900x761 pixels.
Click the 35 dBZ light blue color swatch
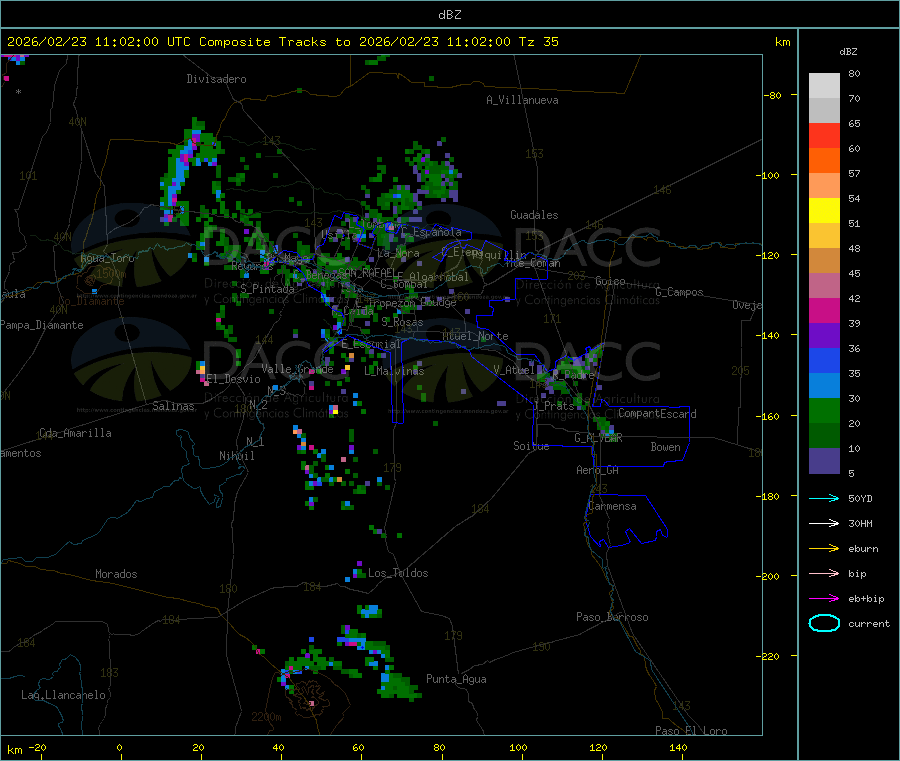click(824, 386)
